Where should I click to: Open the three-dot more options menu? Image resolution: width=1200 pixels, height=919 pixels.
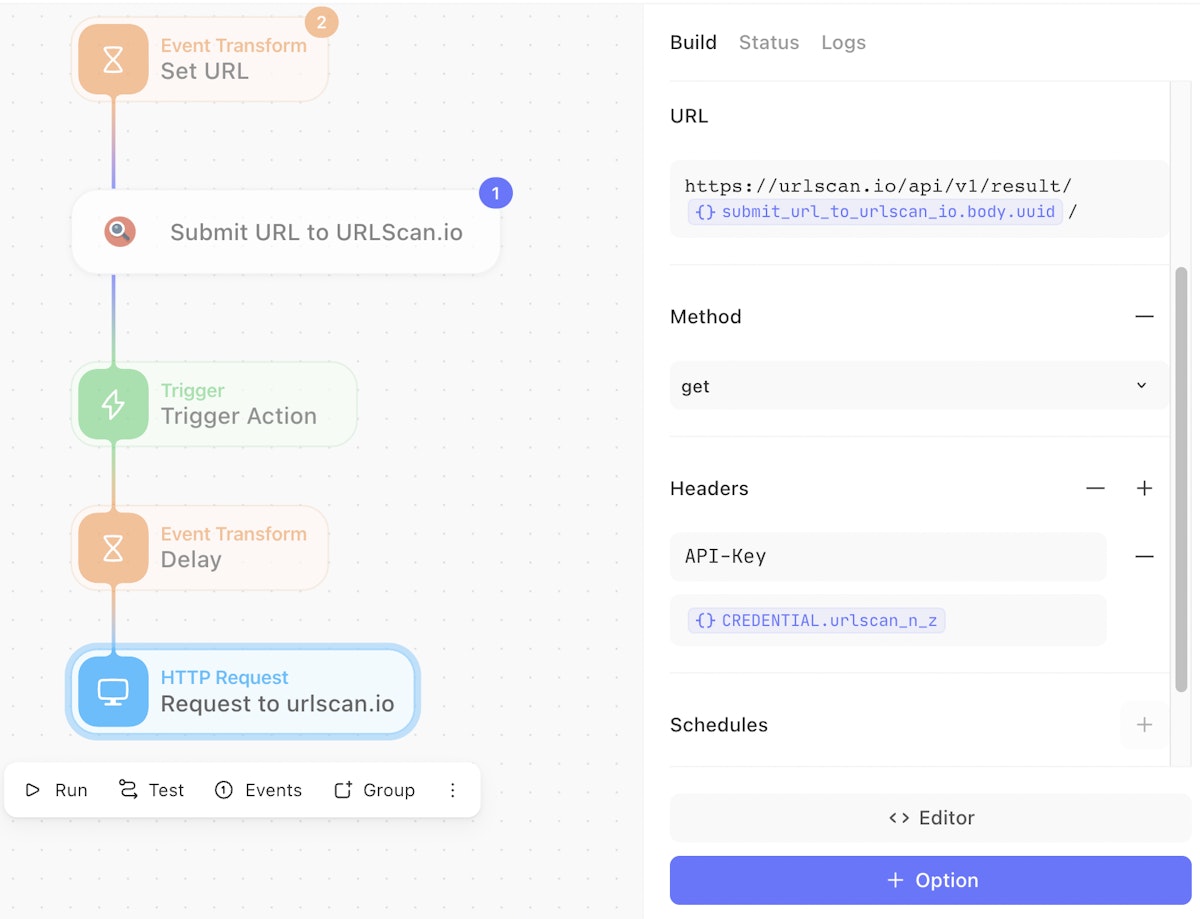[x=452, y=790]
